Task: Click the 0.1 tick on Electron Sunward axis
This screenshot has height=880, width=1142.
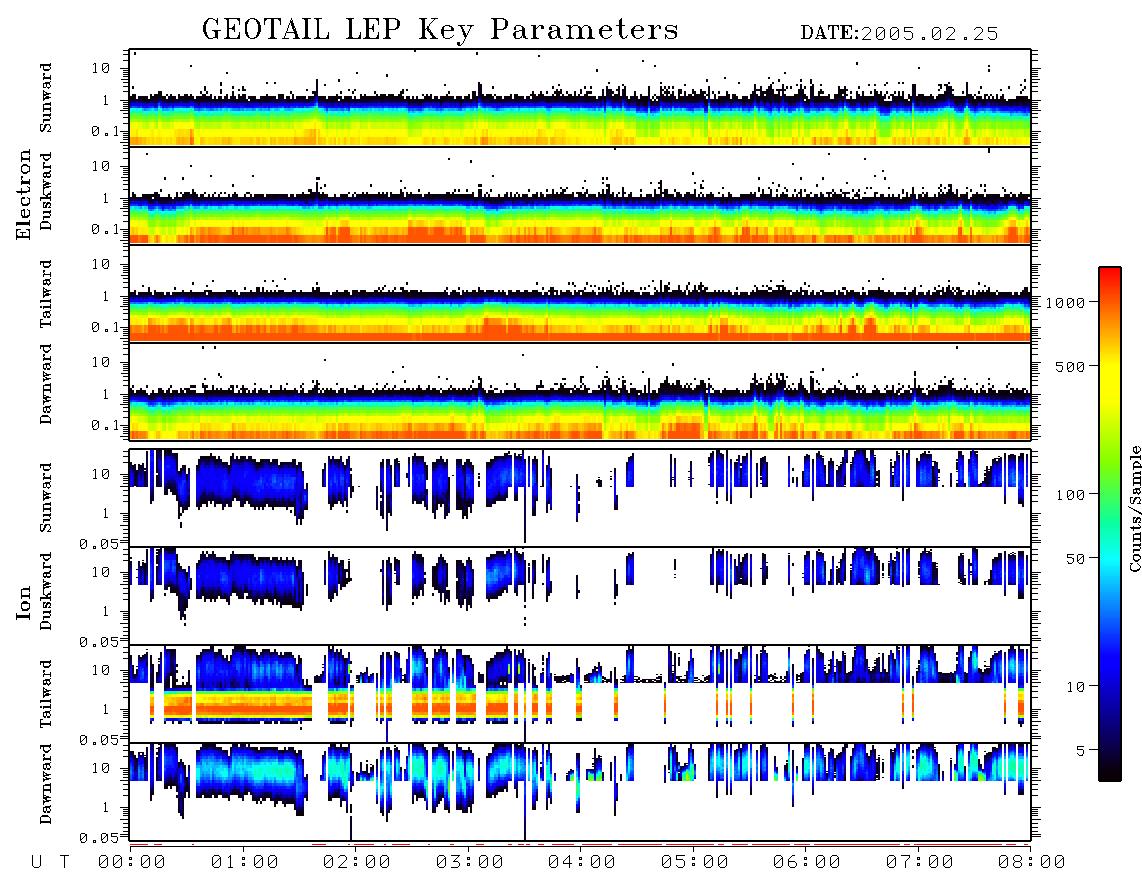Action: [x=106, y=131]
